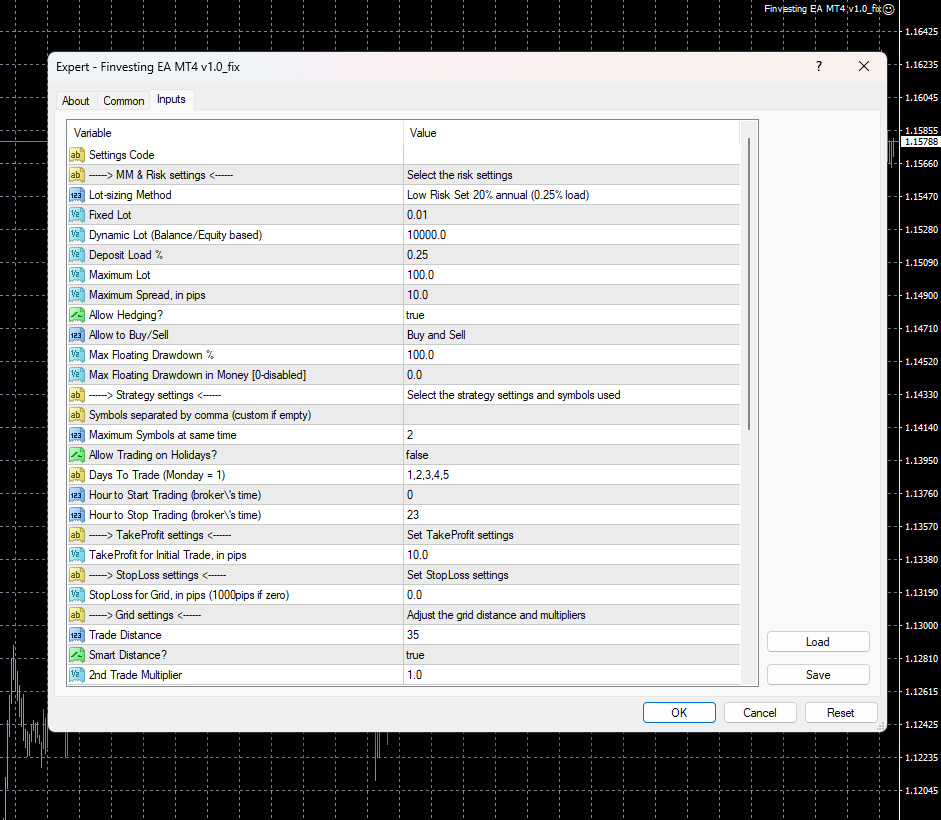Click the Hour to Start Trading value 0
Screen dimensions: 941x820
(x=572, y=495)
